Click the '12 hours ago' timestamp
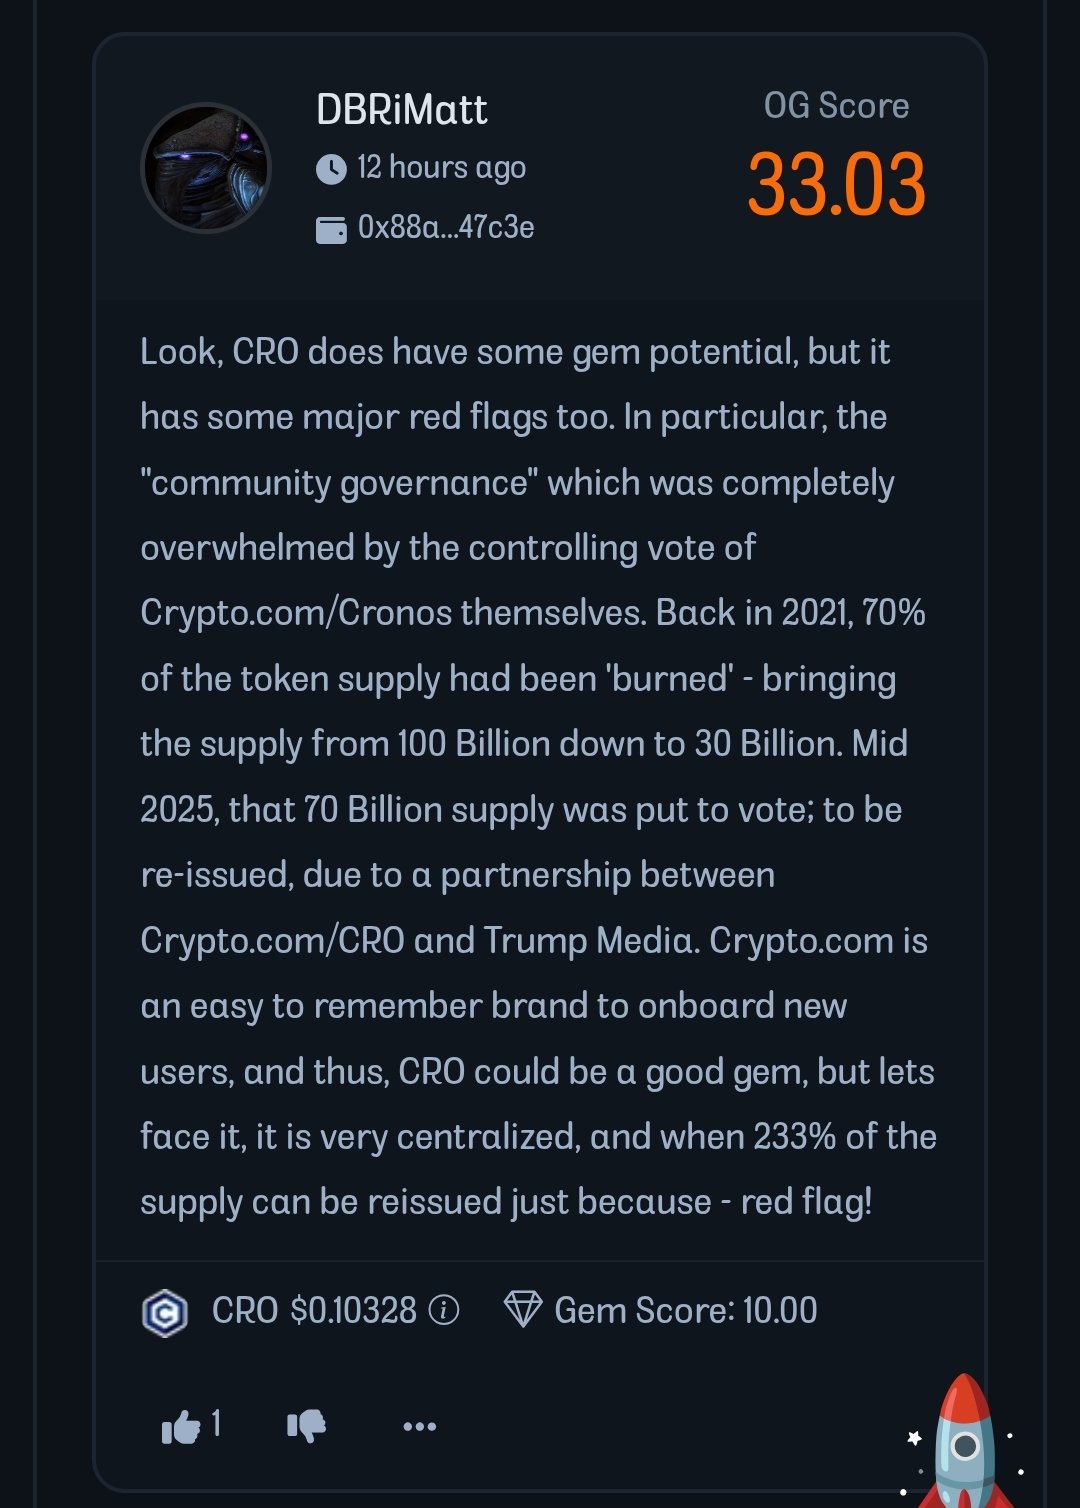 click(x=441, y=168)
